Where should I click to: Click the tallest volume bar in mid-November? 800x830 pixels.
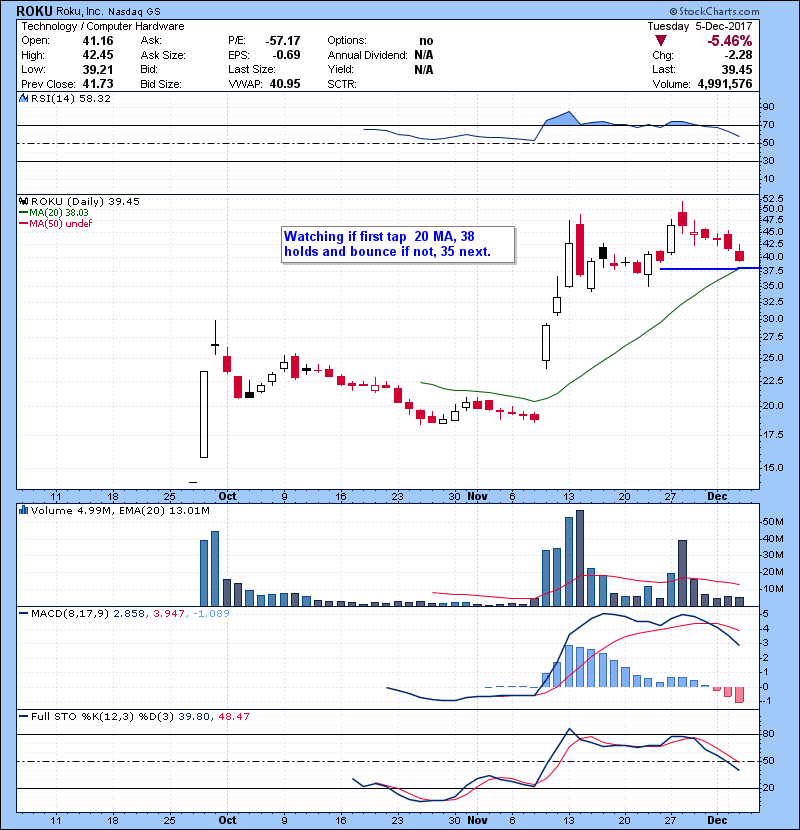click(x=580, y=558)
